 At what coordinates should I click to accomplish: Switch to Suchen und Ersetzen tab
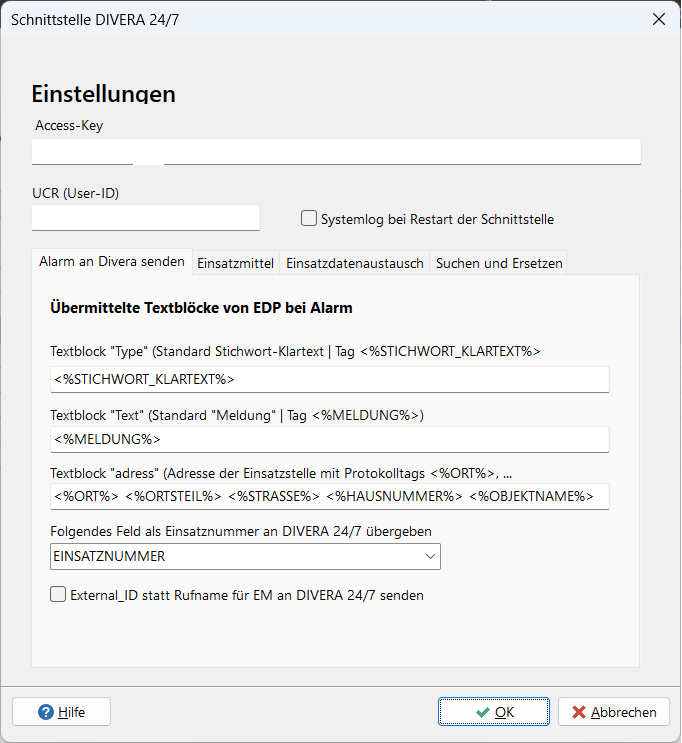[499, 263]
